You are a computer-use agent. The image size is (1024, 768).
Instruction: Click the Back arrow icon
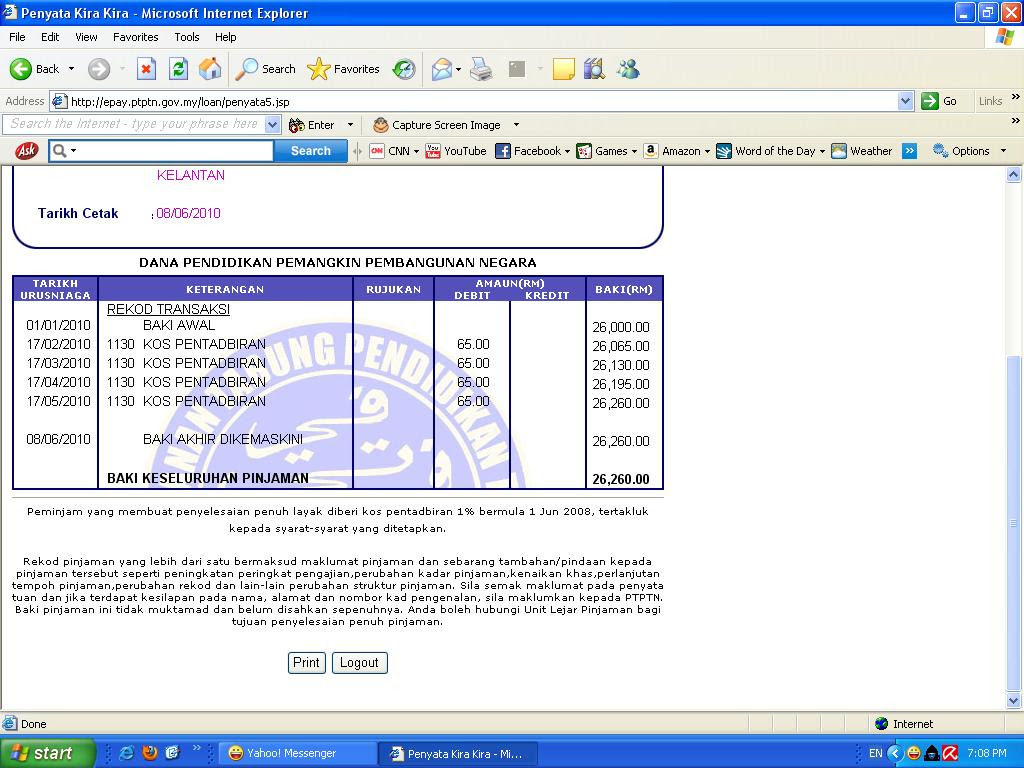tap(21, 69)
